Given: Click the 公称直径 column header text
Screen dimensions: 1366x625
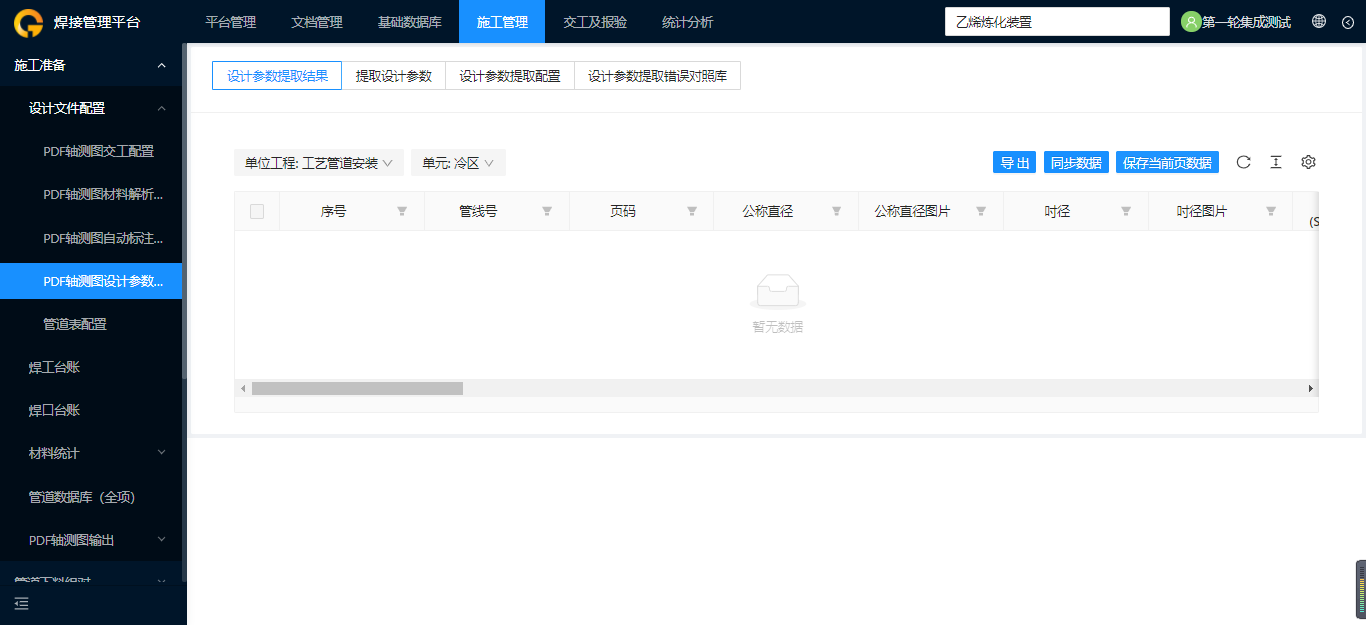Looking at the screenshot, I should point(767,211).
